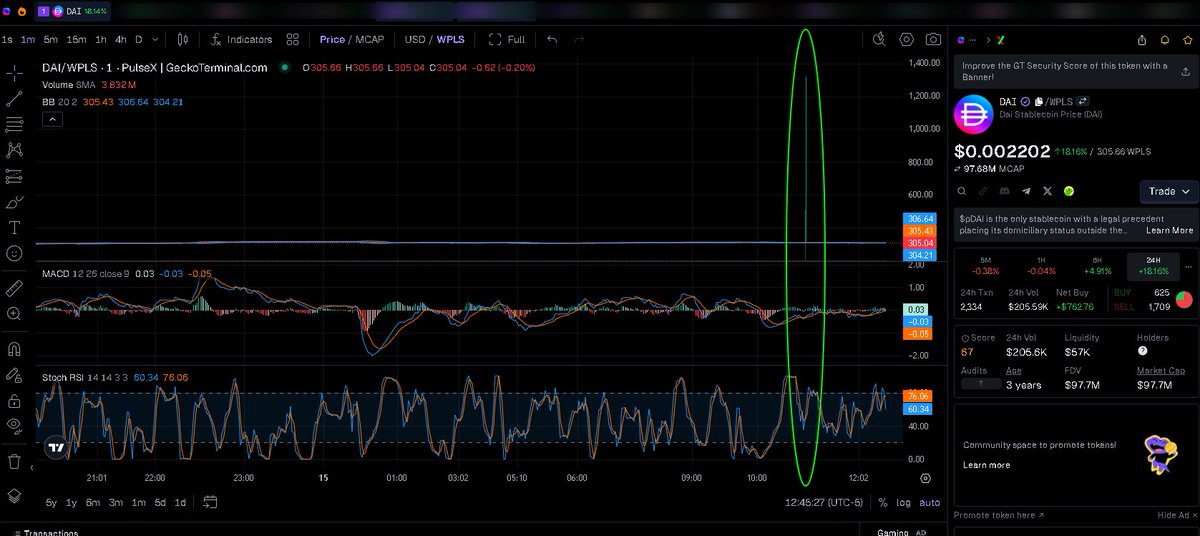The width and height of the screenshot is (1200, 536).
Task: Swap the DAI/WPLS pair order
Action: coord(1082,101)
